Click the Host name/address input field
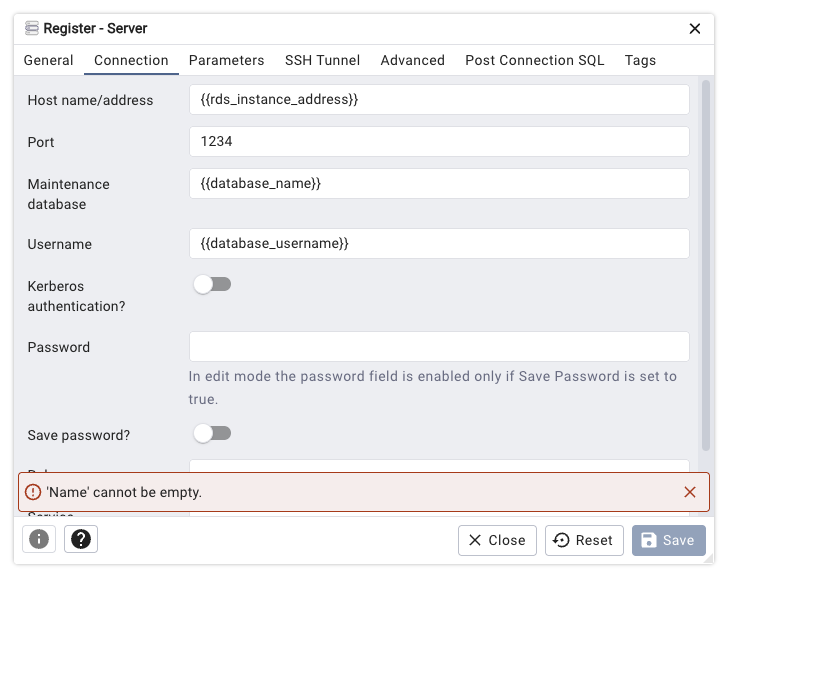Viewport: 820px width, 691px height. [439, 100]
